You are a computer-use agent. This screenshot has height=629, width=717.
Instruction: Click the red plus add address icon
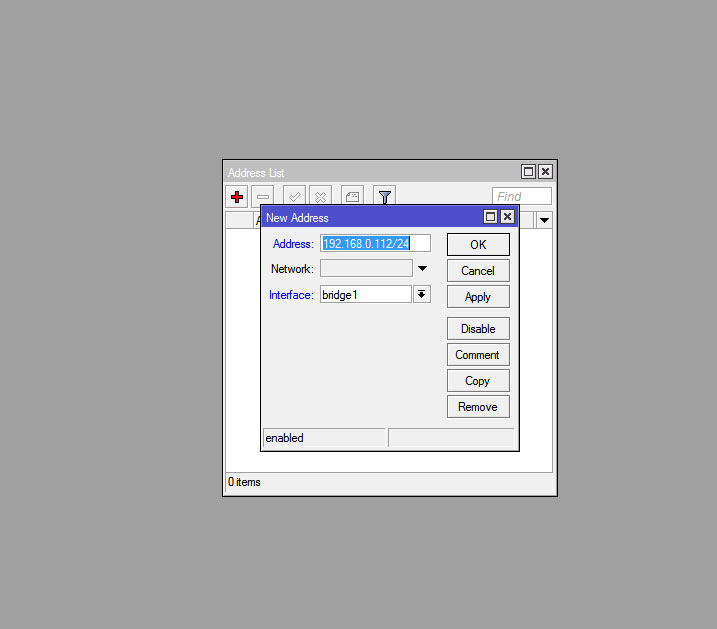(237, 197)
